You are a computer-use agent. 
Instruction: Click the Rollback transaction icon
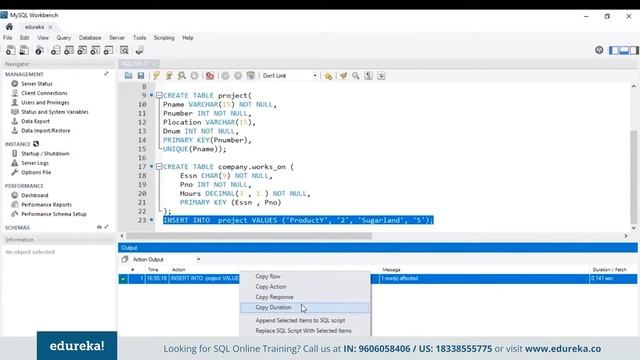point(238,76)
